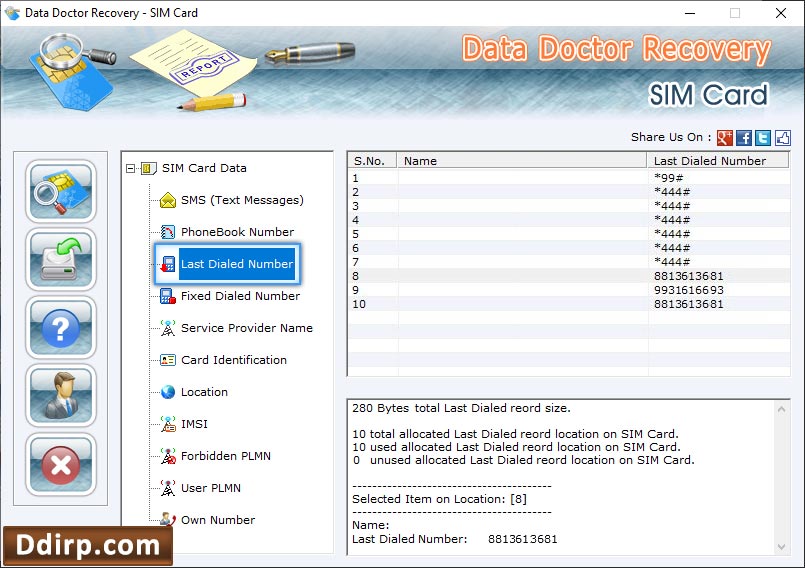
Task: Collapse the SIM Card Data tree node
Action: point(130,168)
